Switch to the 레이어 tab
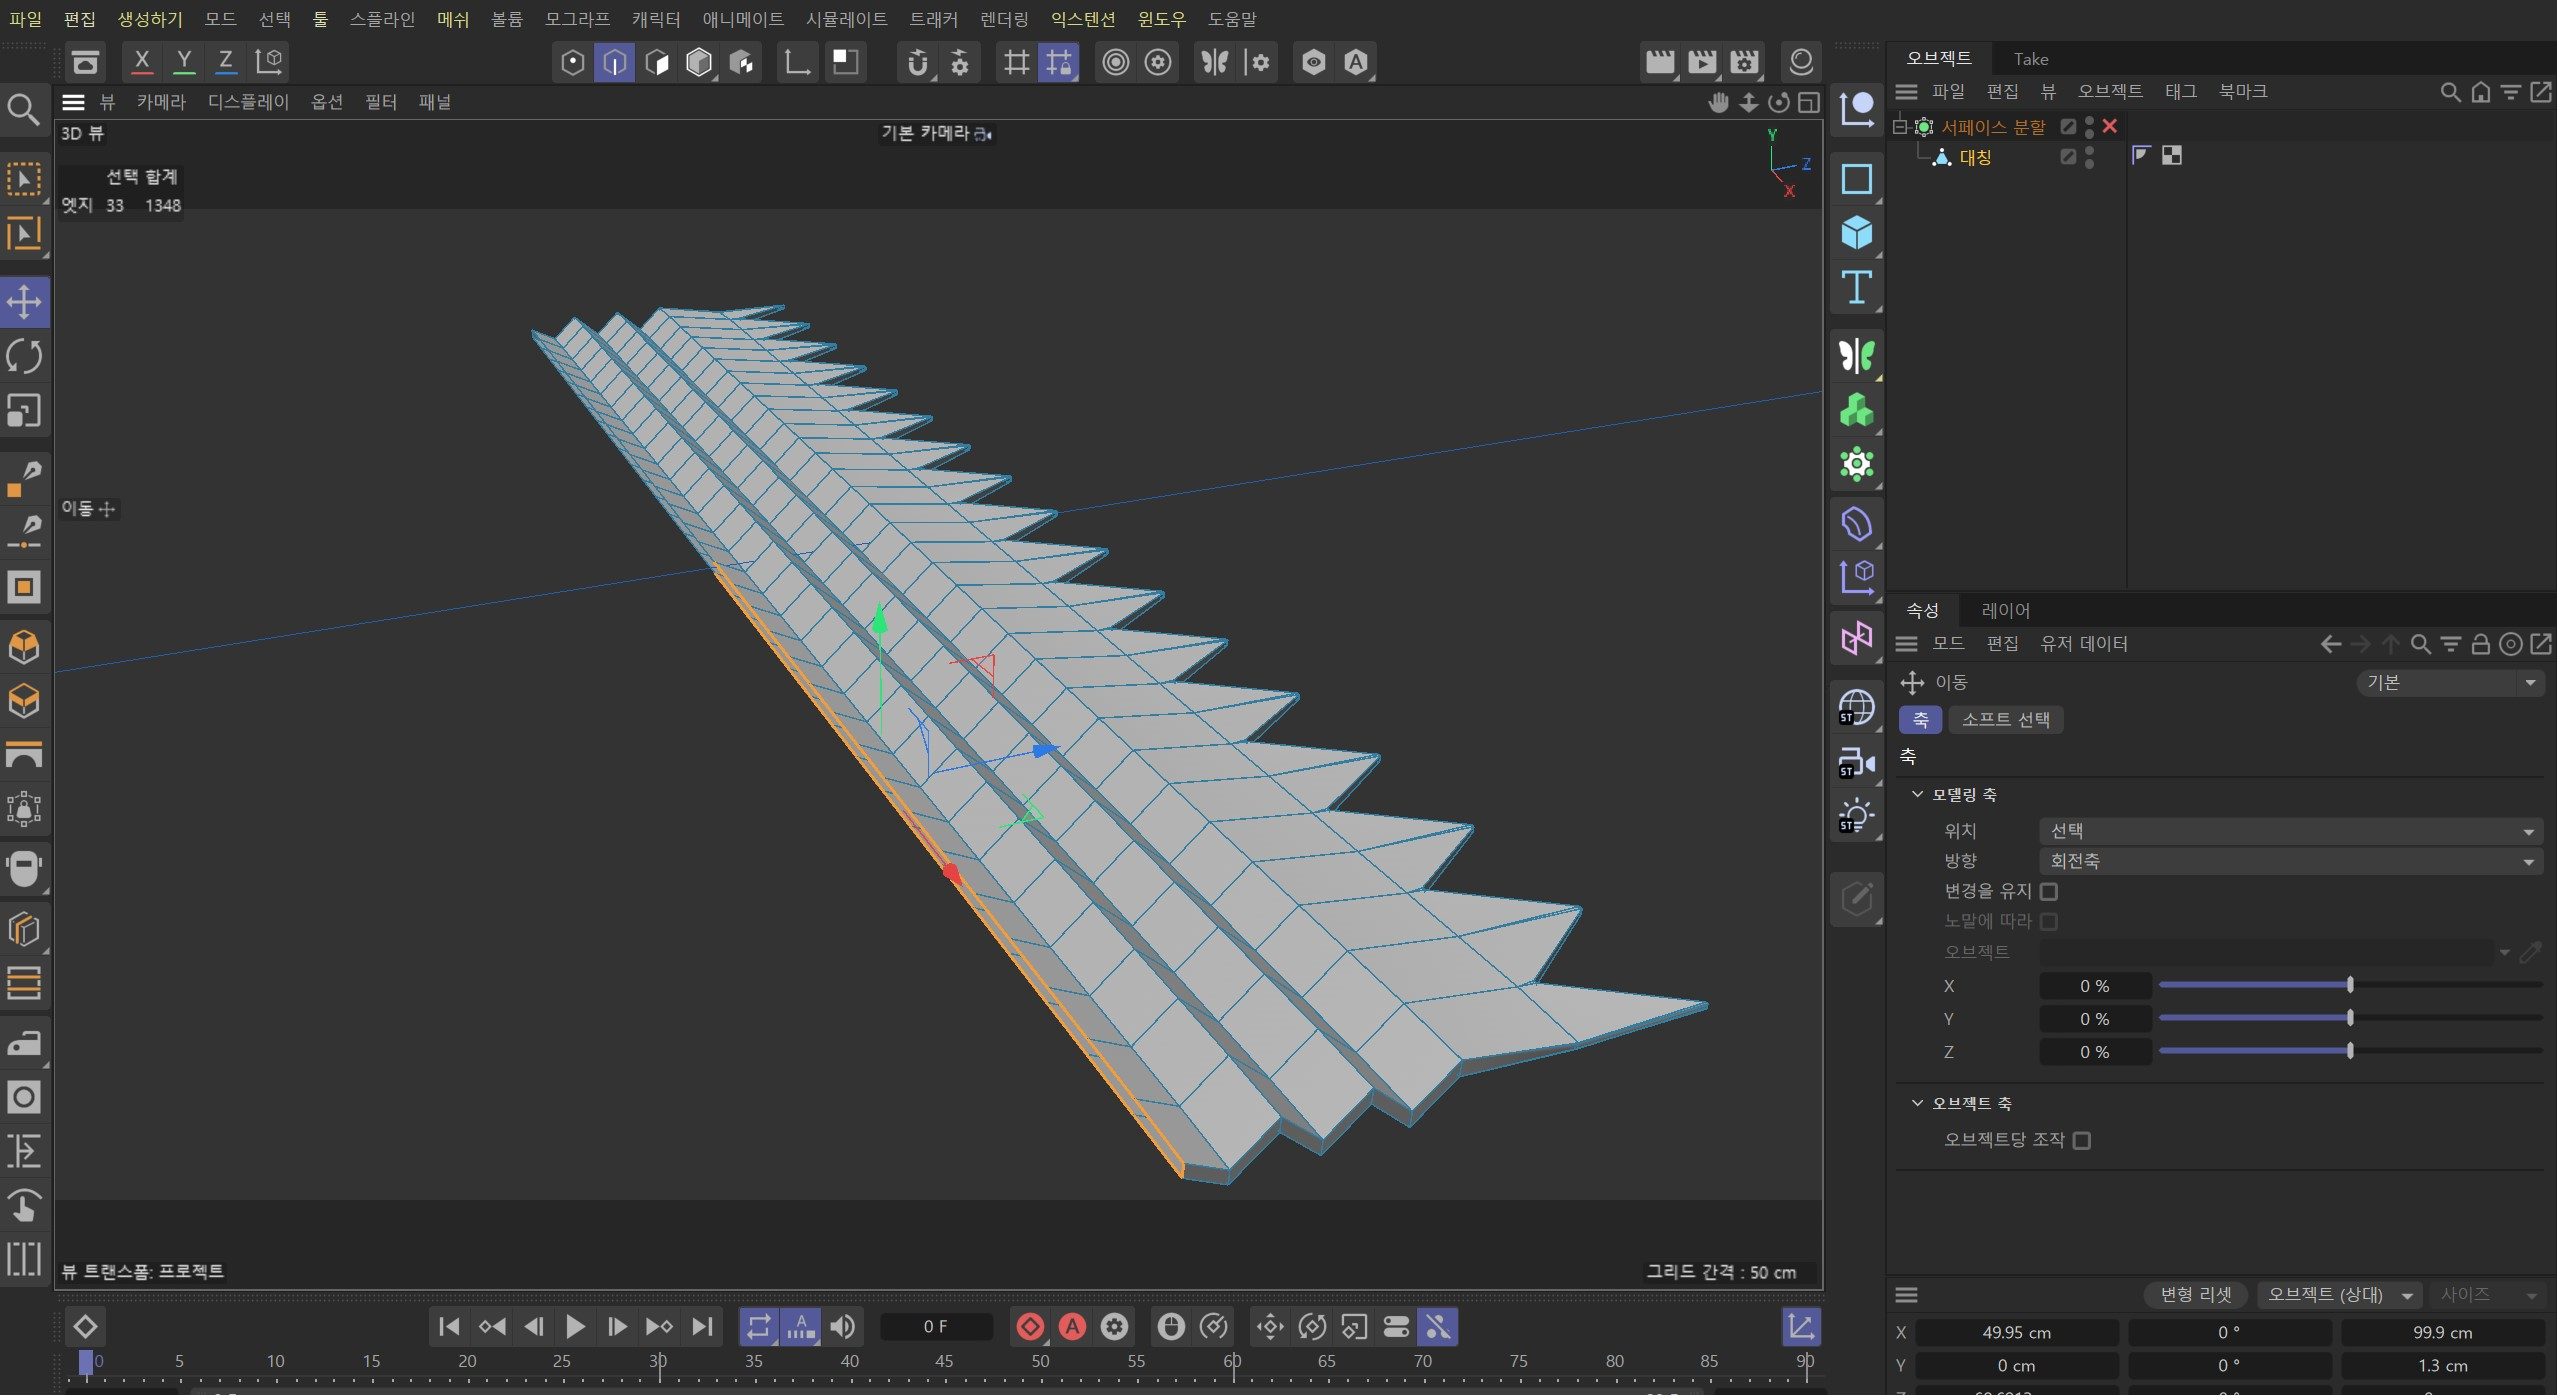Image resolution: width=2557 pixels, height=1395 pixels. point(2005,610)
